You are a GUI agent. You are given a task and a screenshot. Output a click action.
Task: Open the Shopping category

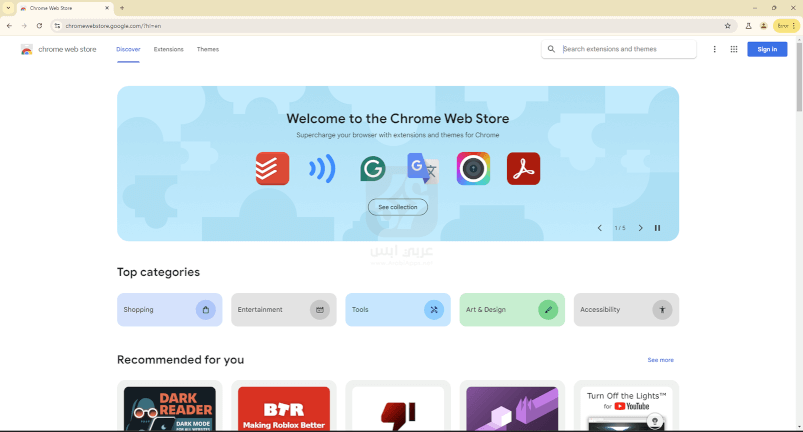tap(170, 310)
